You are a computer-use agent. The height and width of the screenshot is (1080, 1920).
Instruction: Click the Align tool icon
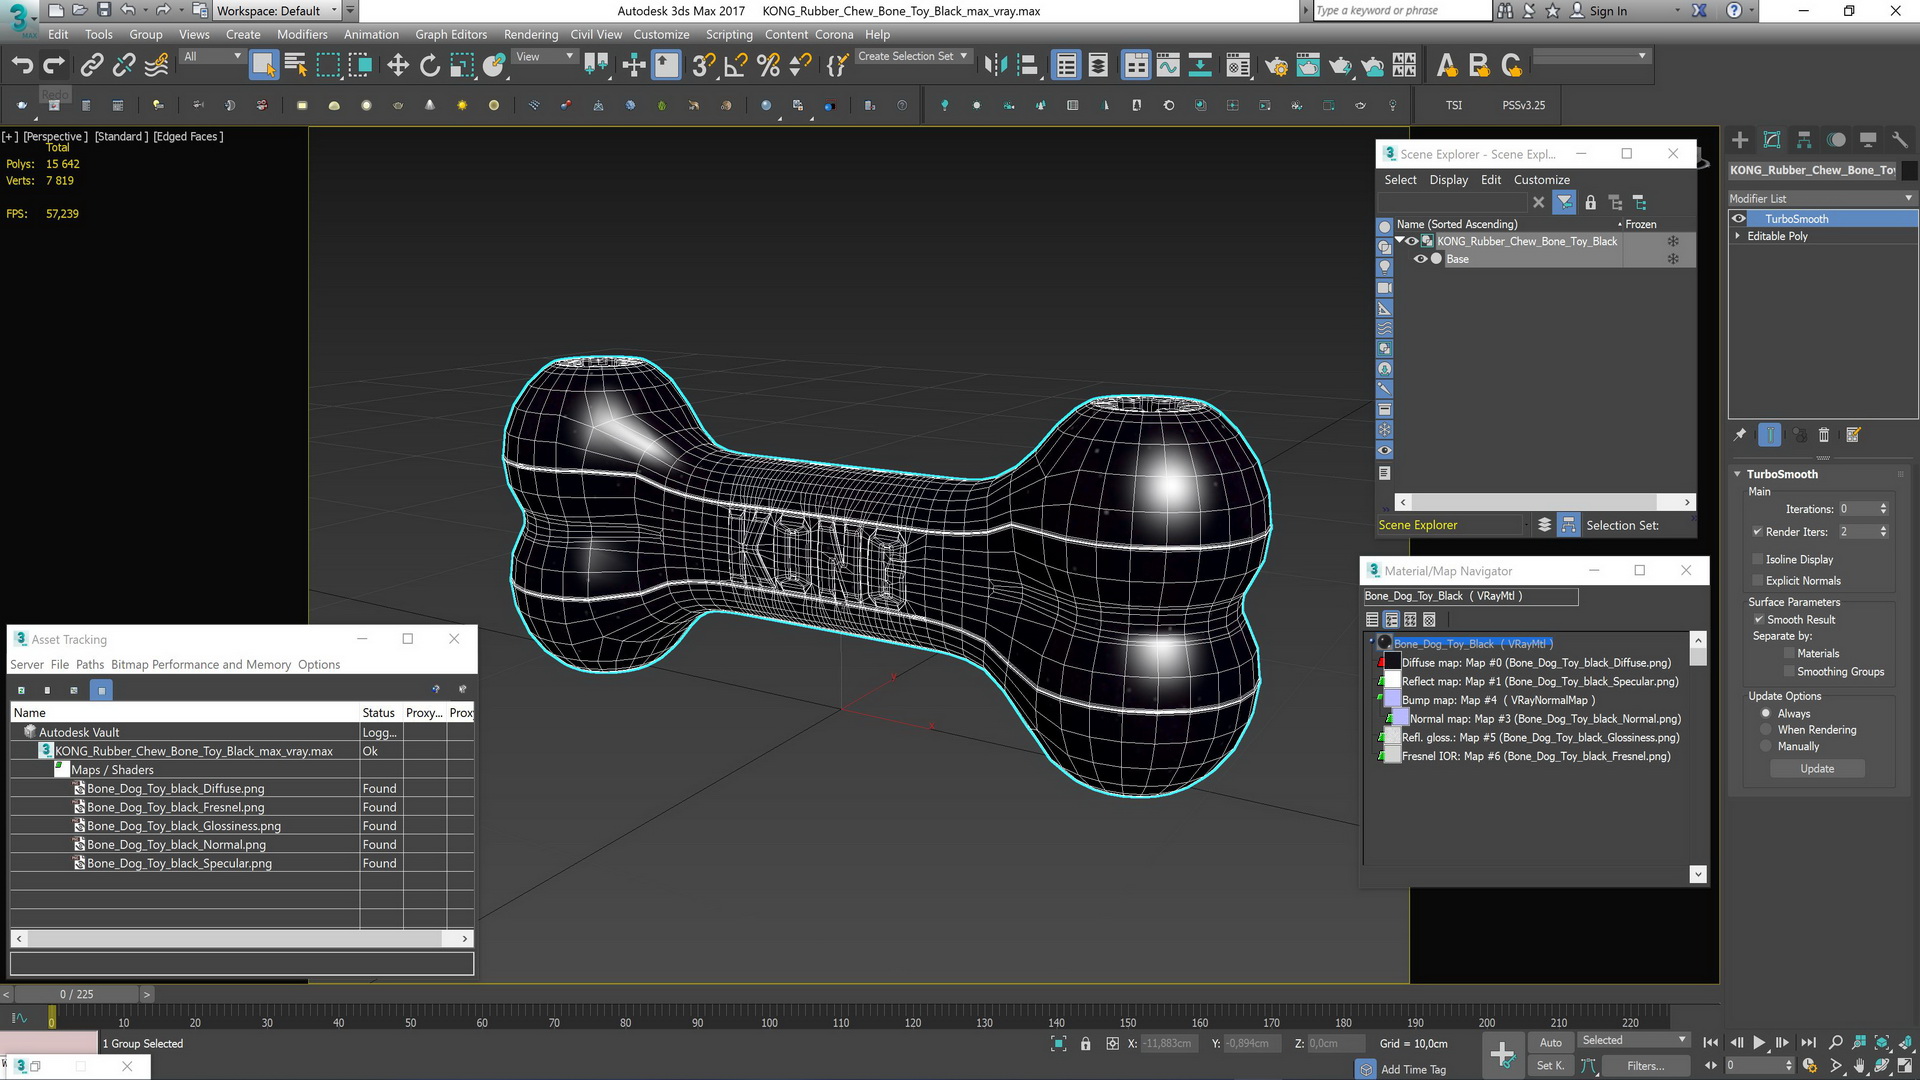[1028, 66]
